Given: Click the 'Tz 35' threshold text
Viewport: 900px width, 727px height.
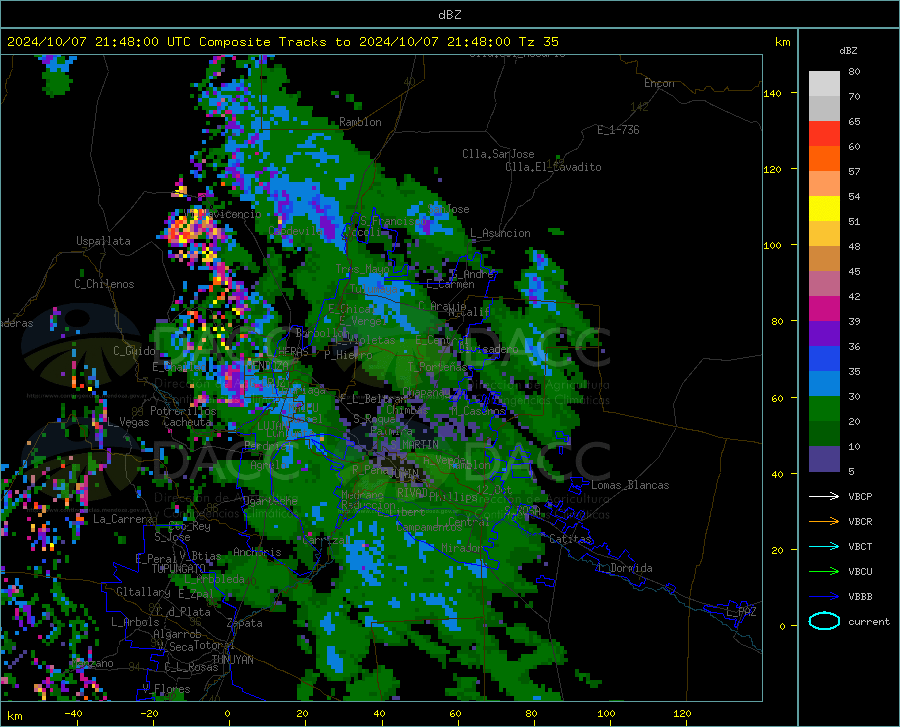Looking at the screenshot, I should (x=538, y=42).
